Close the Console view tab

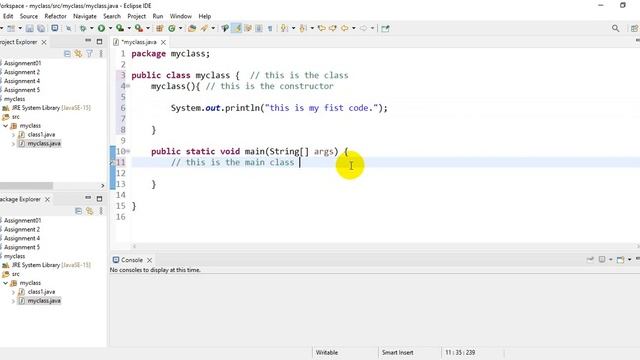(x=149, y=260)
